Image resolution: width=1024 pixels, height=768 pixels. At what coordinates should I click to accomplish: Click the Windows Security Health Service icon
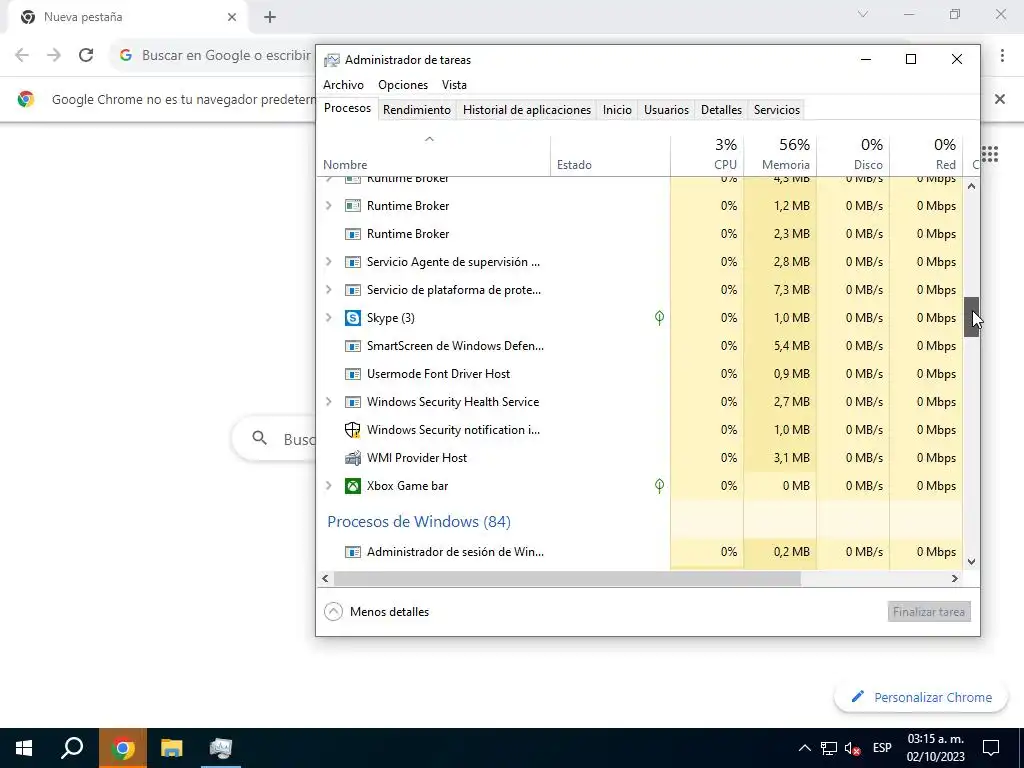[353, 402]
